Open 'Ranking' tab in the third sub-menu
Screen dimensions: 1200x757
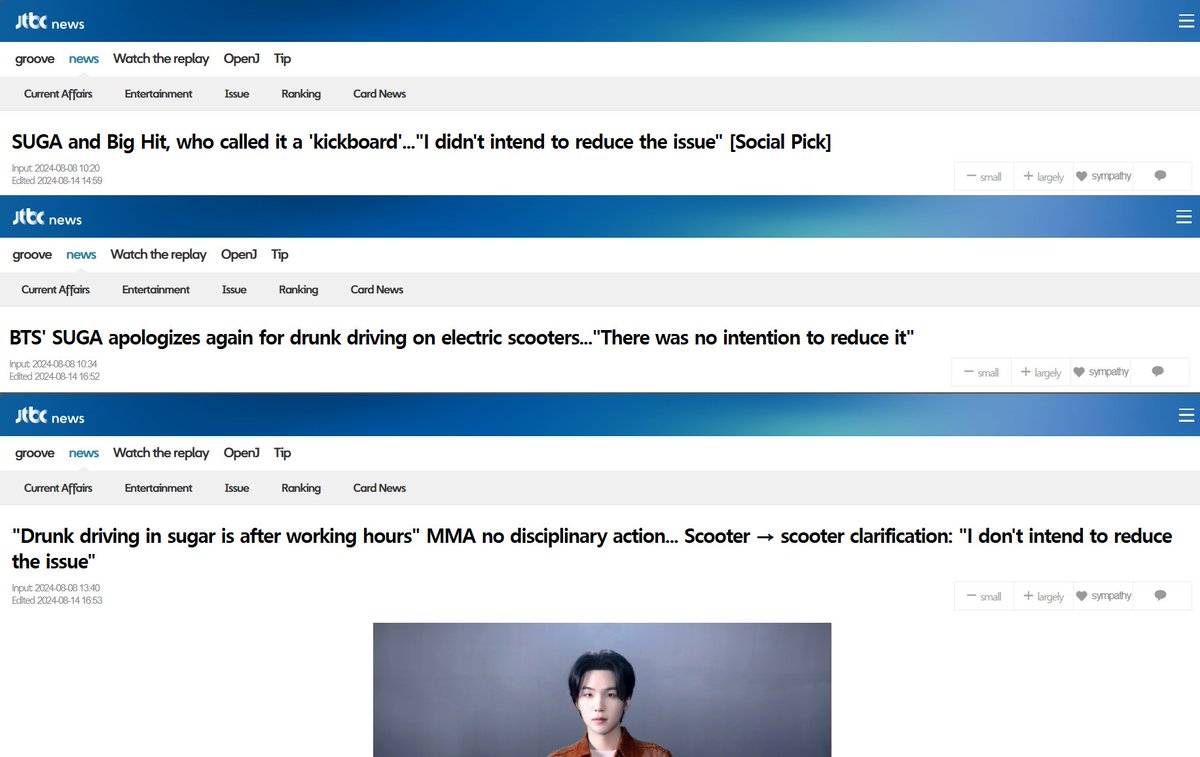[x=301, y=488]
